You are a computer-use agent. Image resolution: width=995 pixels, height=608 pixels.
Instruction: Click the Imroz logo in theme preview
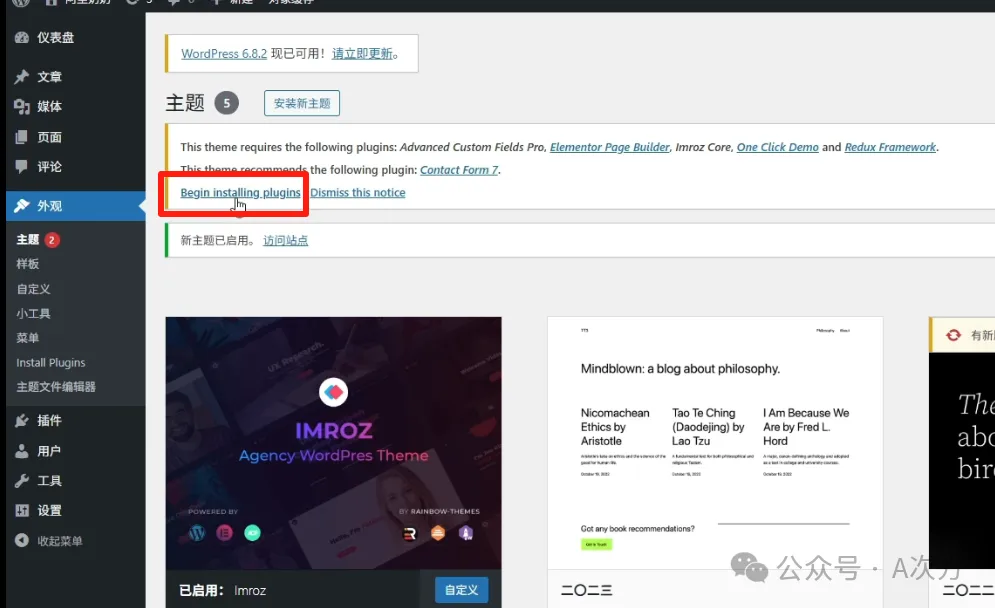333,392
